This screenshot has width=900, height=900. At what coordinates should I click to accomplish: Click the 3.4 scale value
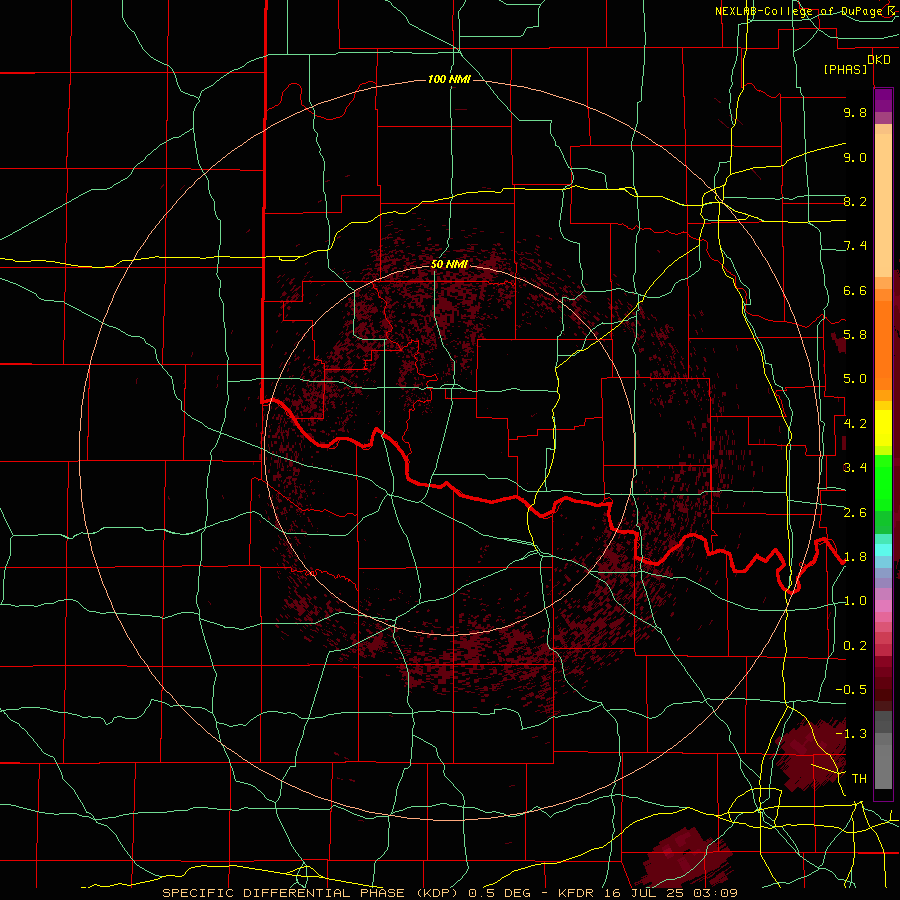pyautogui.click(x=855, y=468)
